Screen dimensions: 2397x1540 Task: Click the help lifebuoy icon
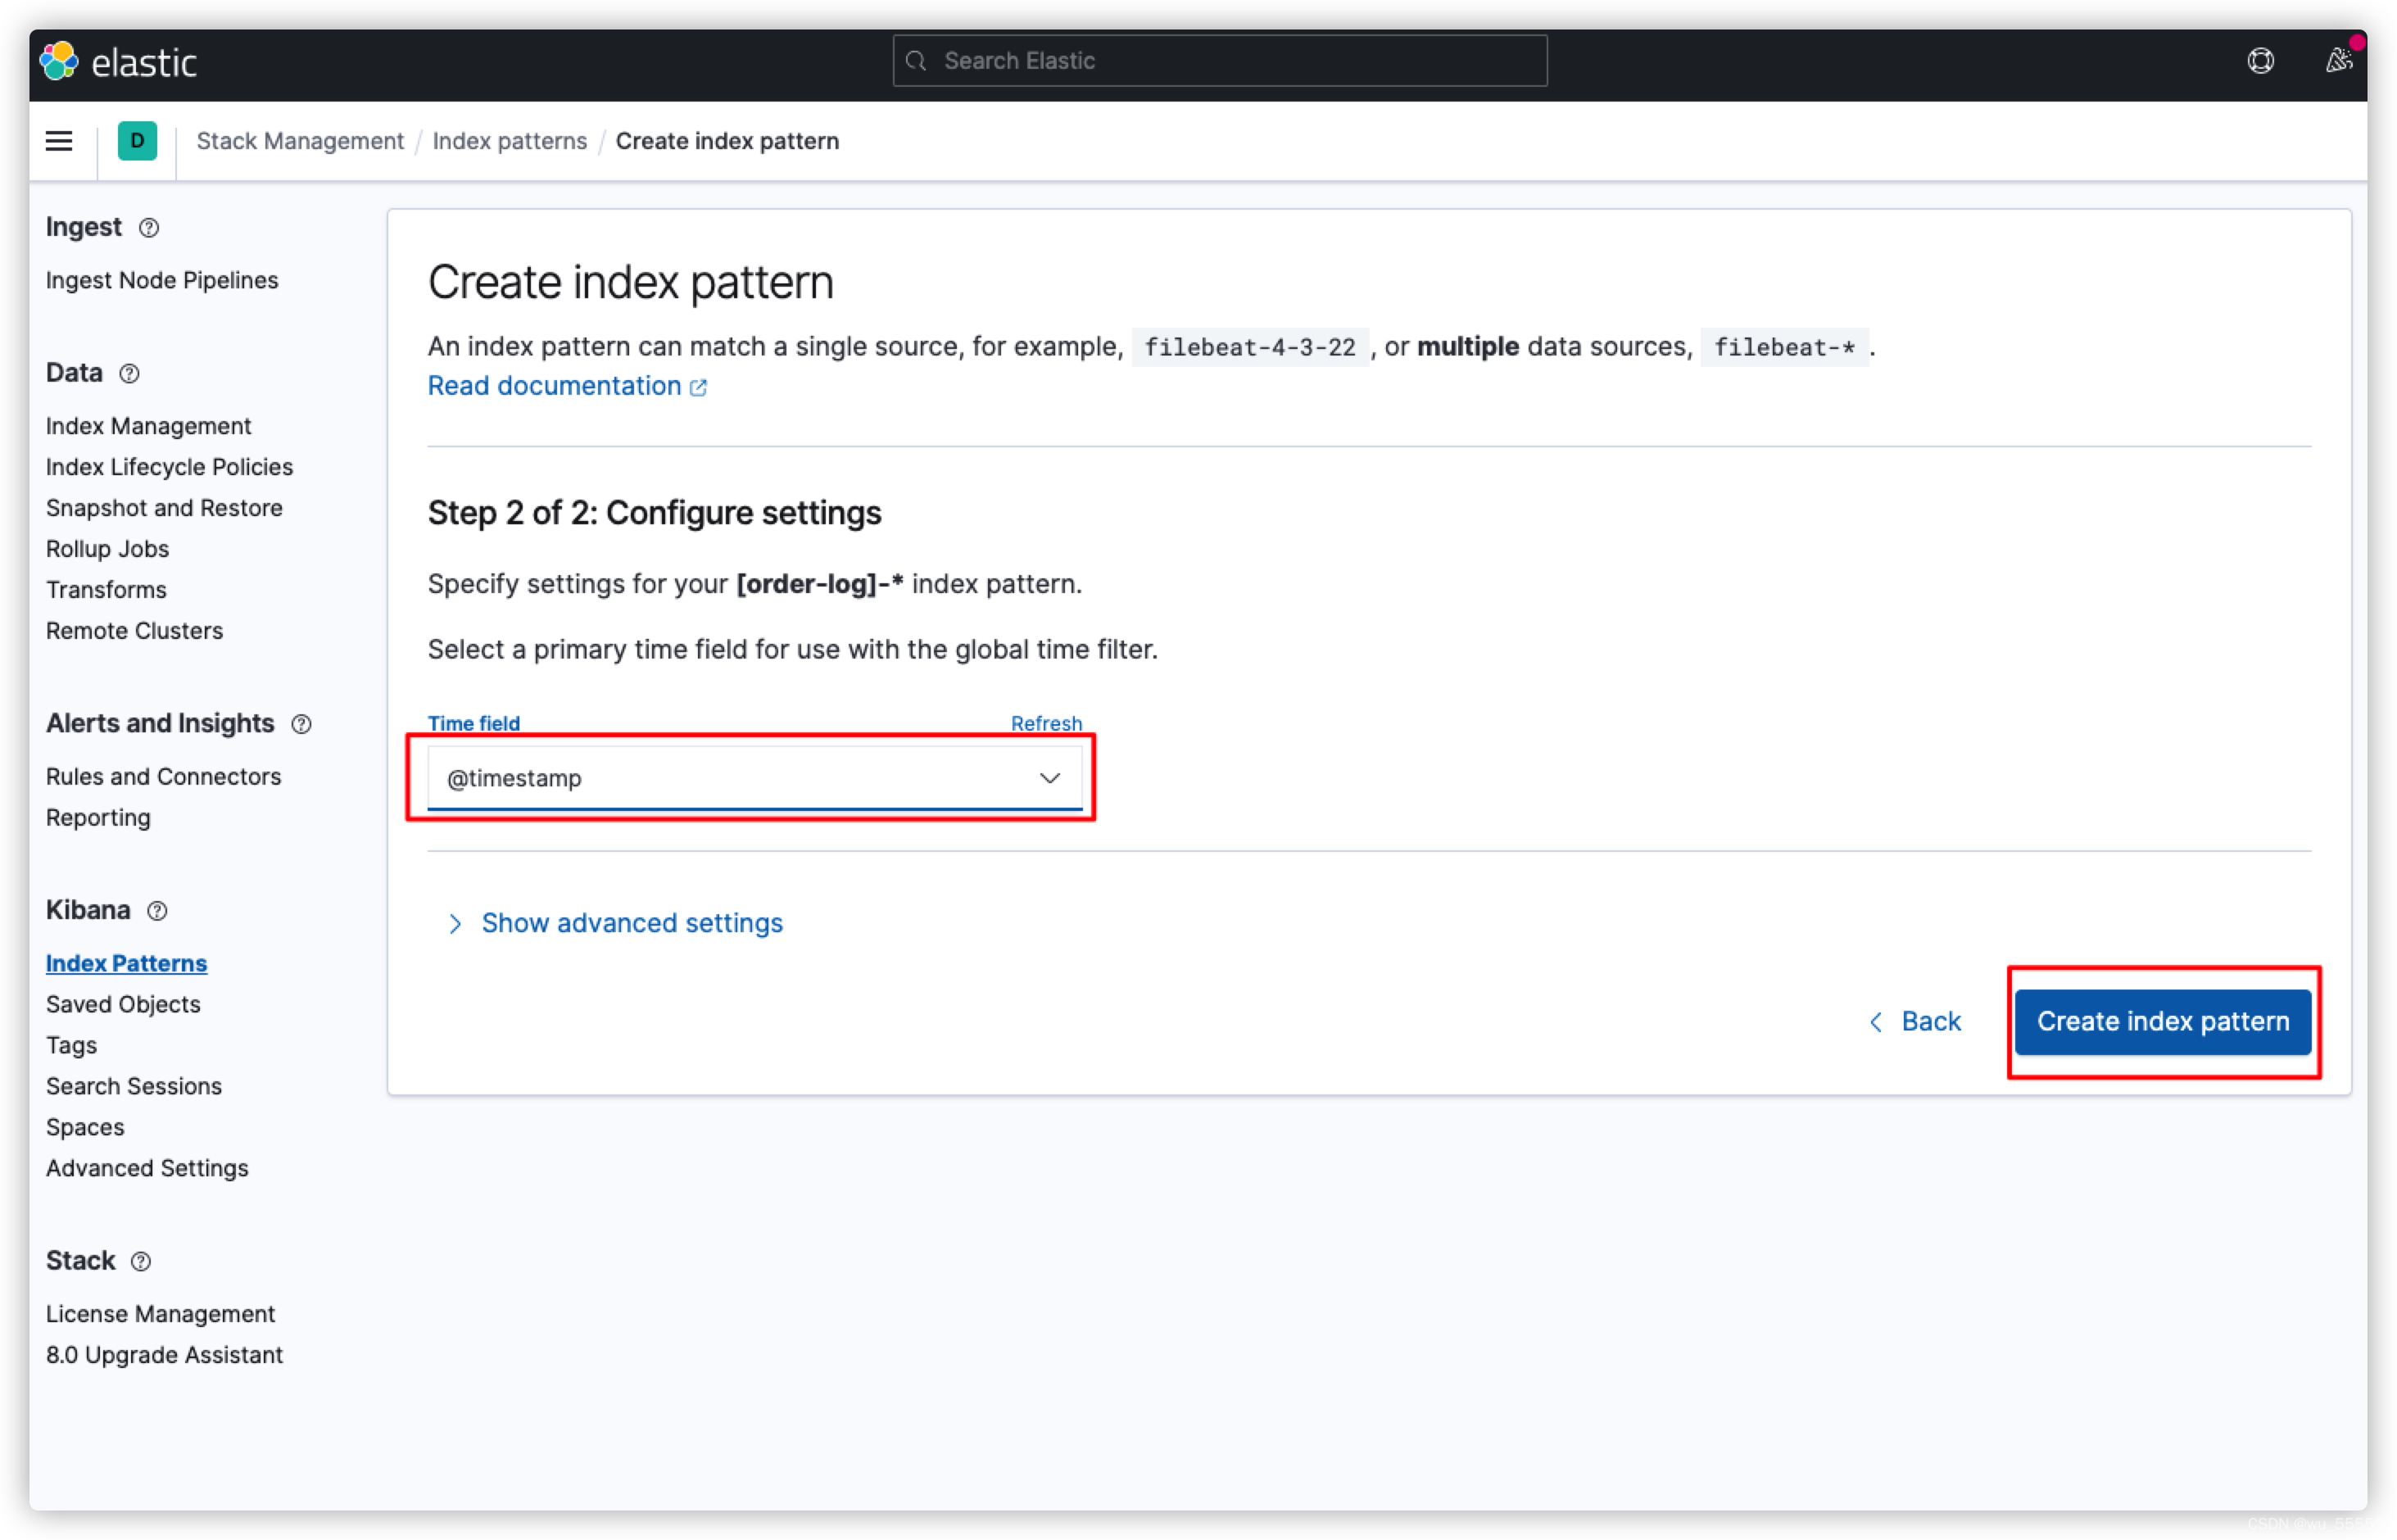click(x=2260, y=61)
